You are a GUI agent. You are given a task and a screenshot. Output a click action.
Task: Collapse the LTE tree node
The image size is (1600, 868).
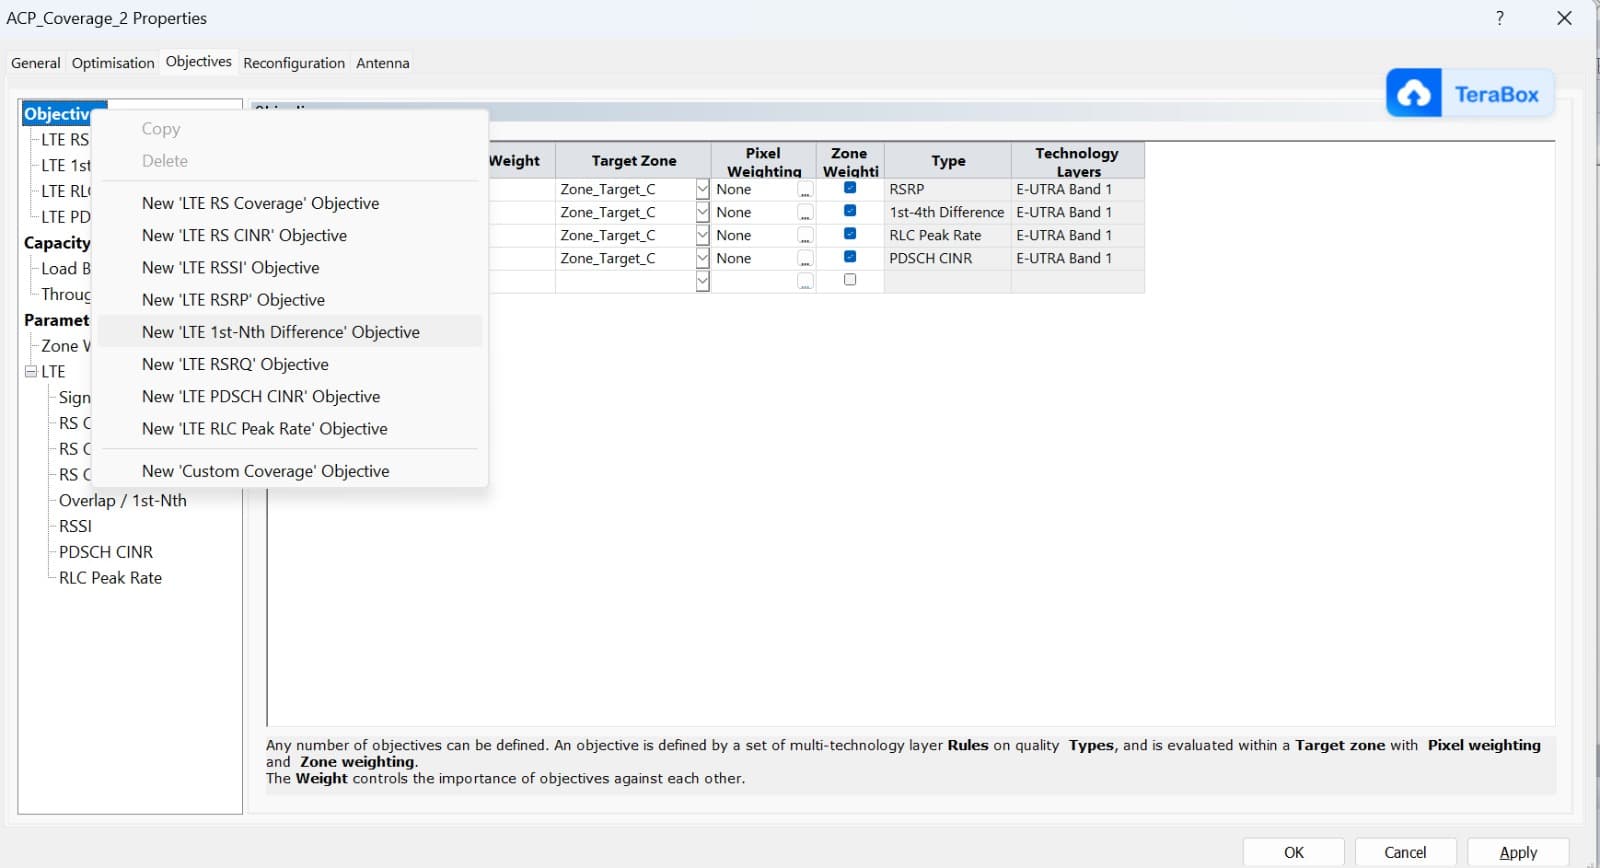tap(31, 372)
